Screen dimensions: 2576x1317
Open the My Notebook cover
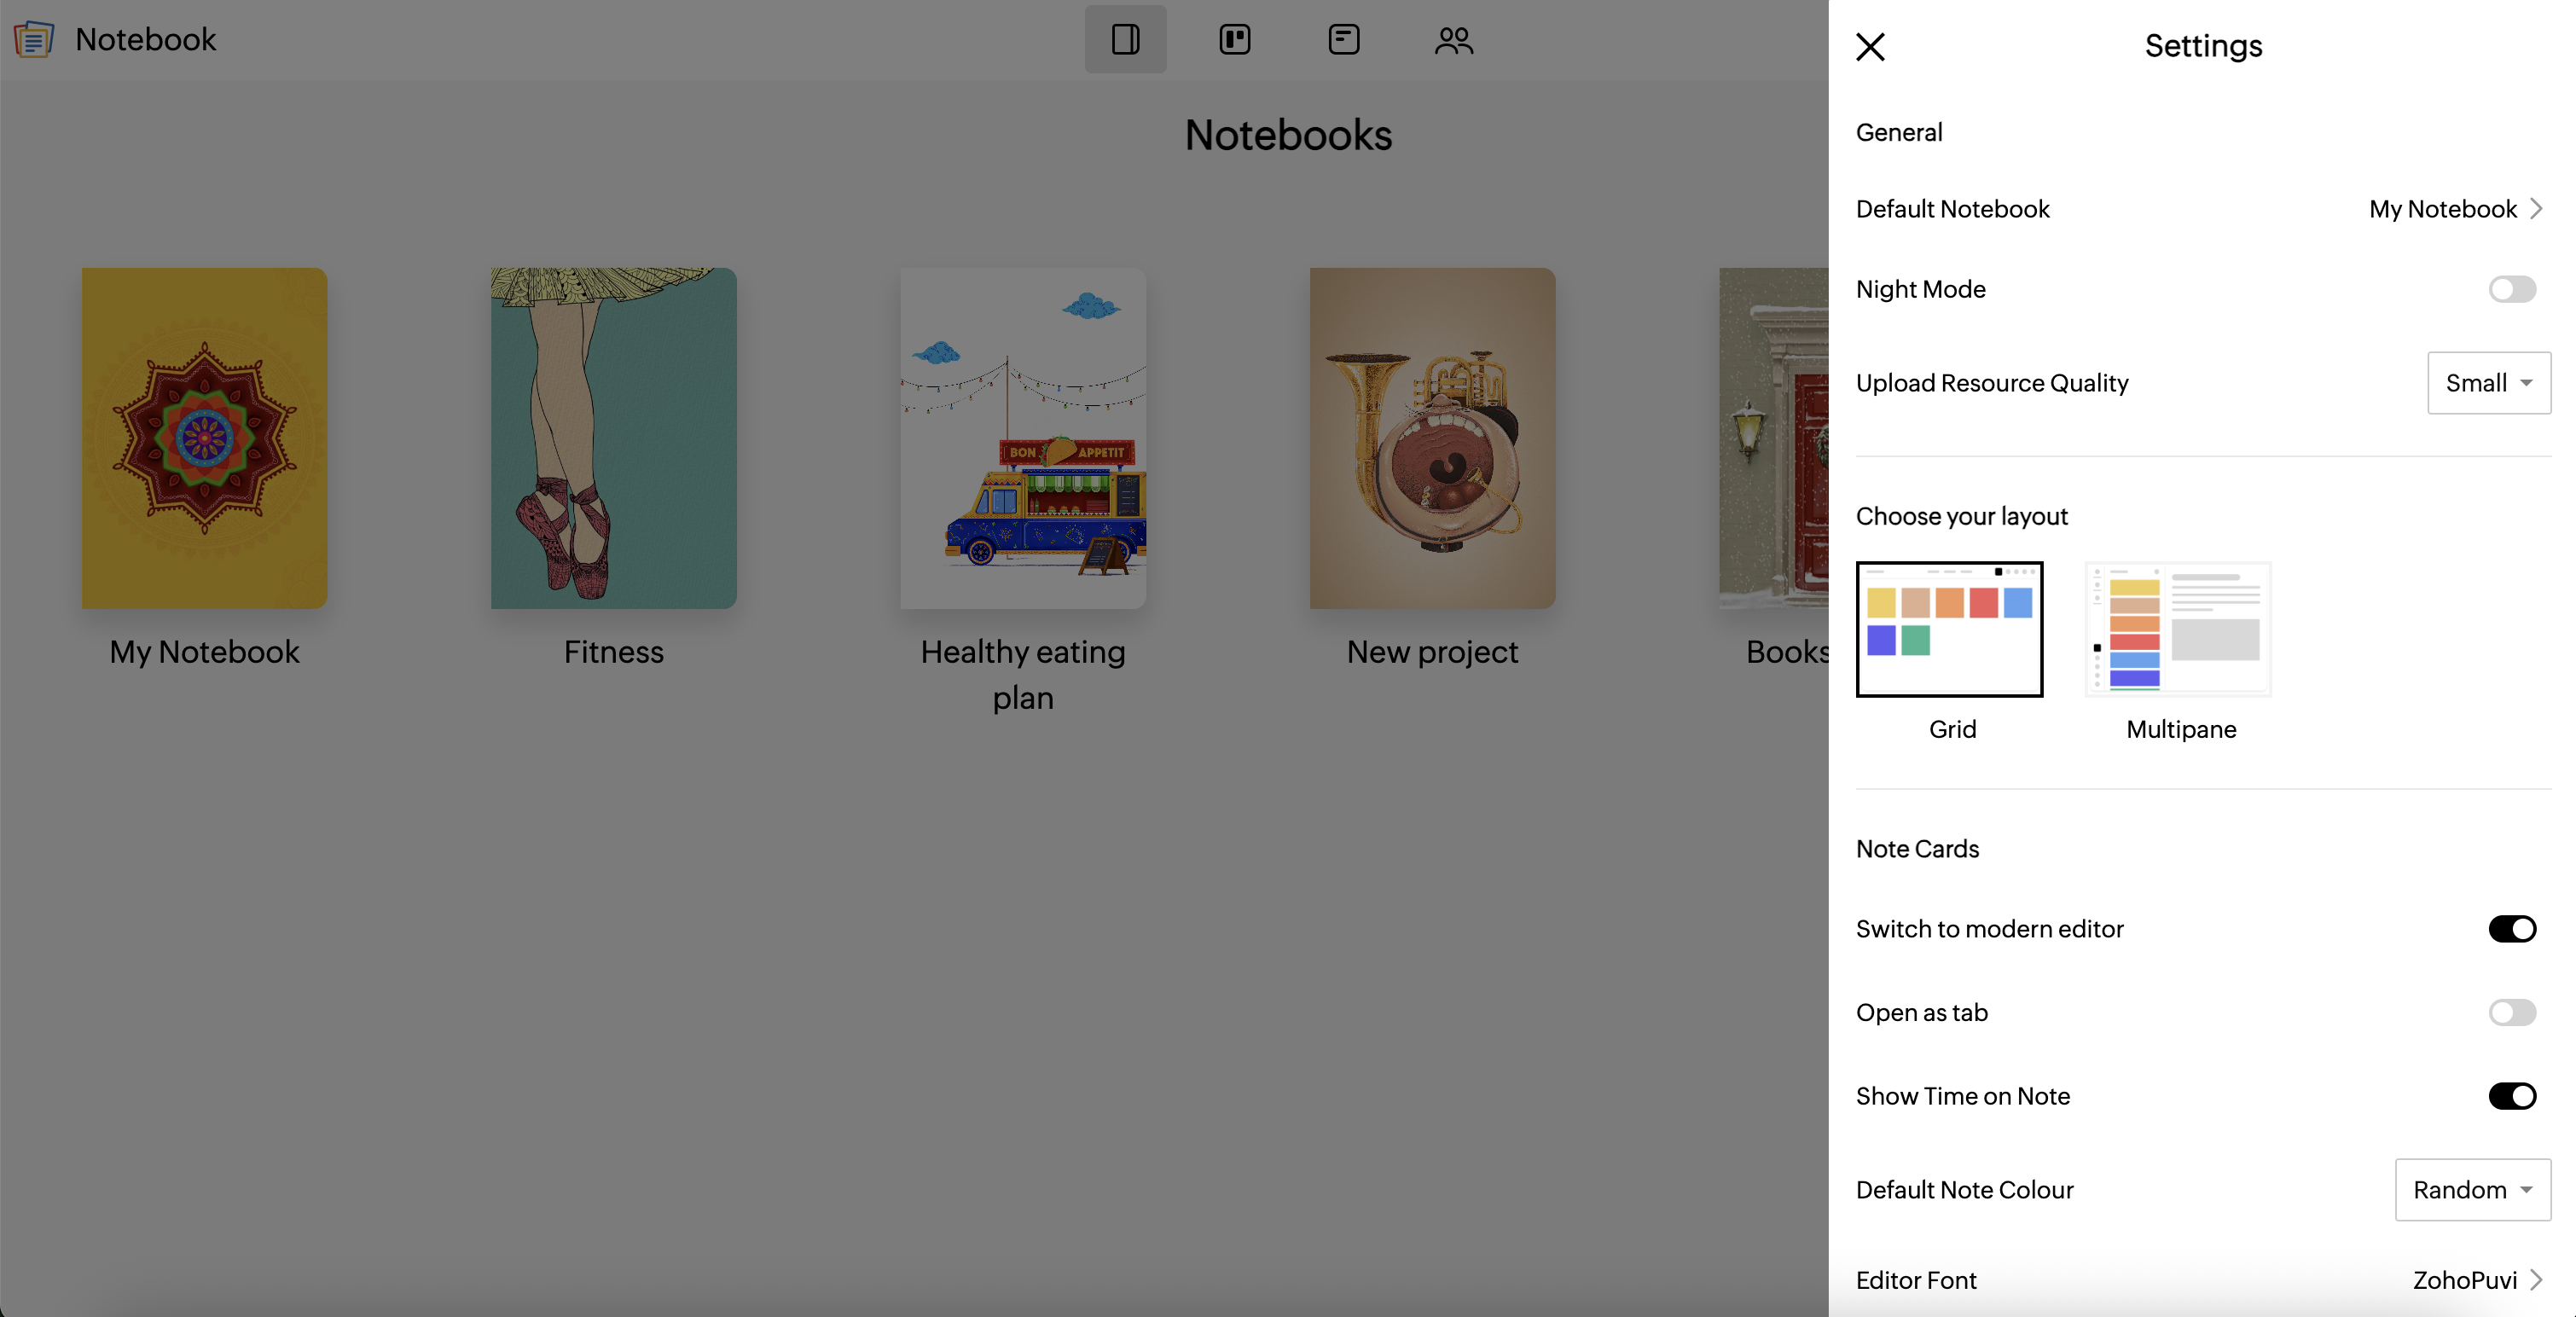tap(204, 438)
